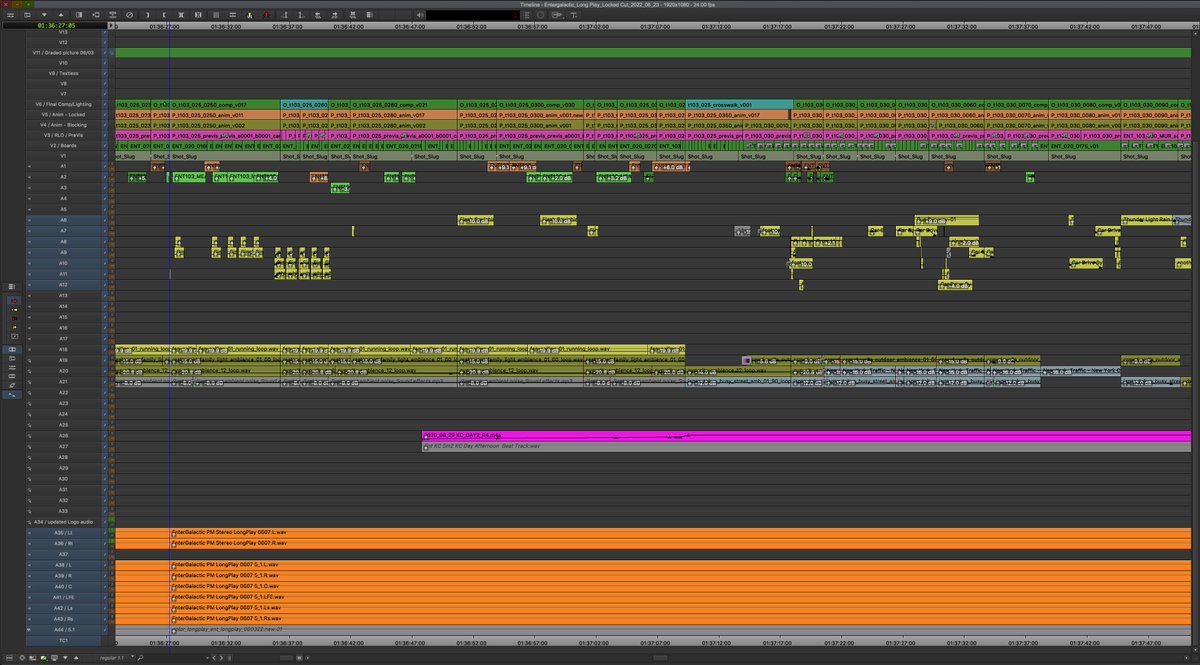Viewport: 1200px width, 665px height.
Task: Select the V4 / Anim - Blocking track
Action: (63, 124)
